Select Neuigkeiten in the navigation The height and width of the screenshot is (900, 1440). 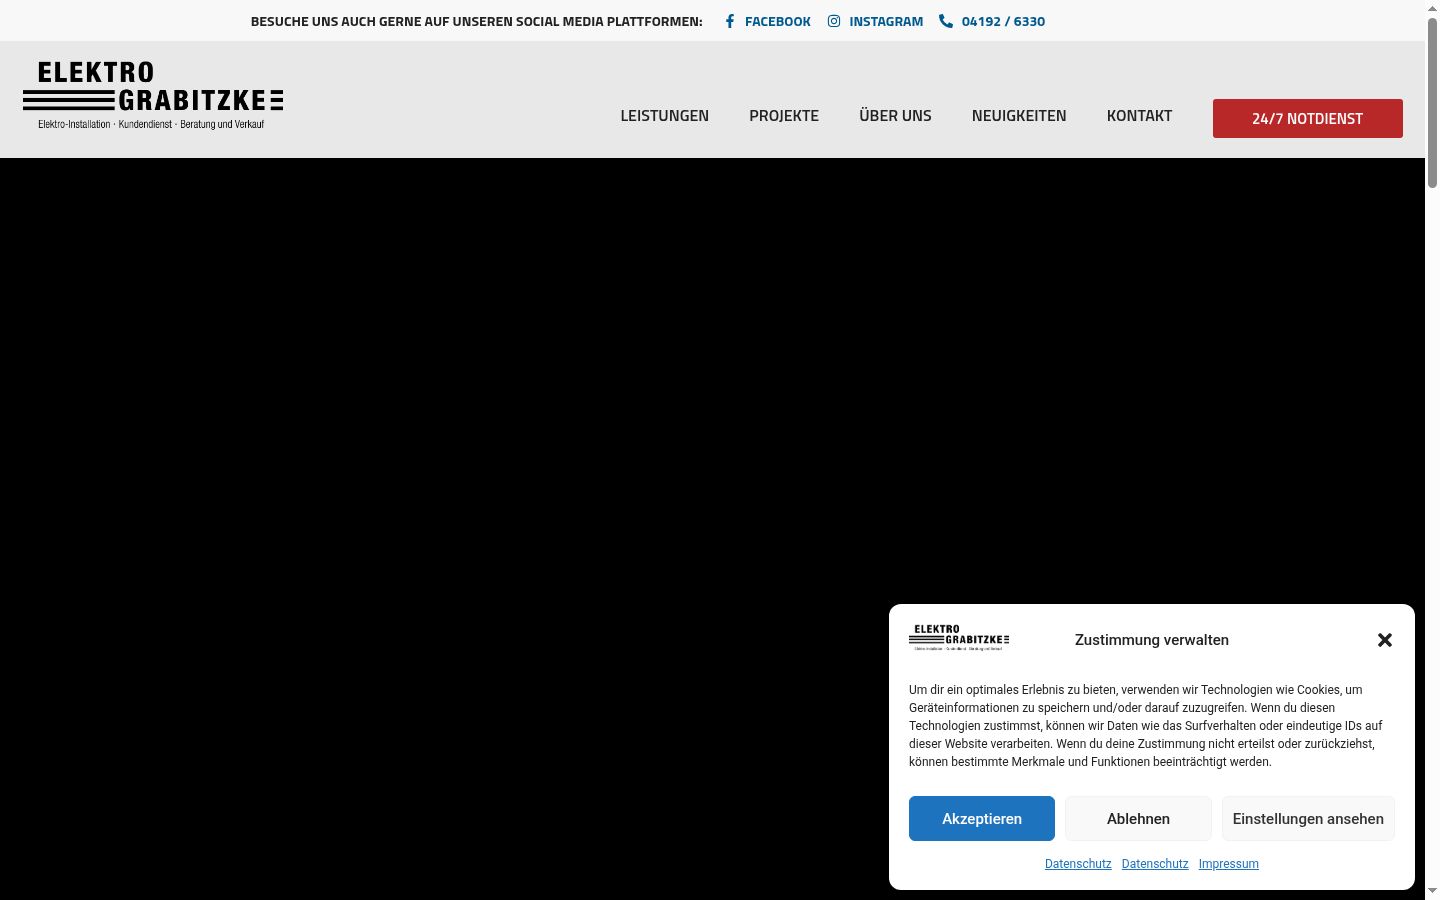point(1019,116)
